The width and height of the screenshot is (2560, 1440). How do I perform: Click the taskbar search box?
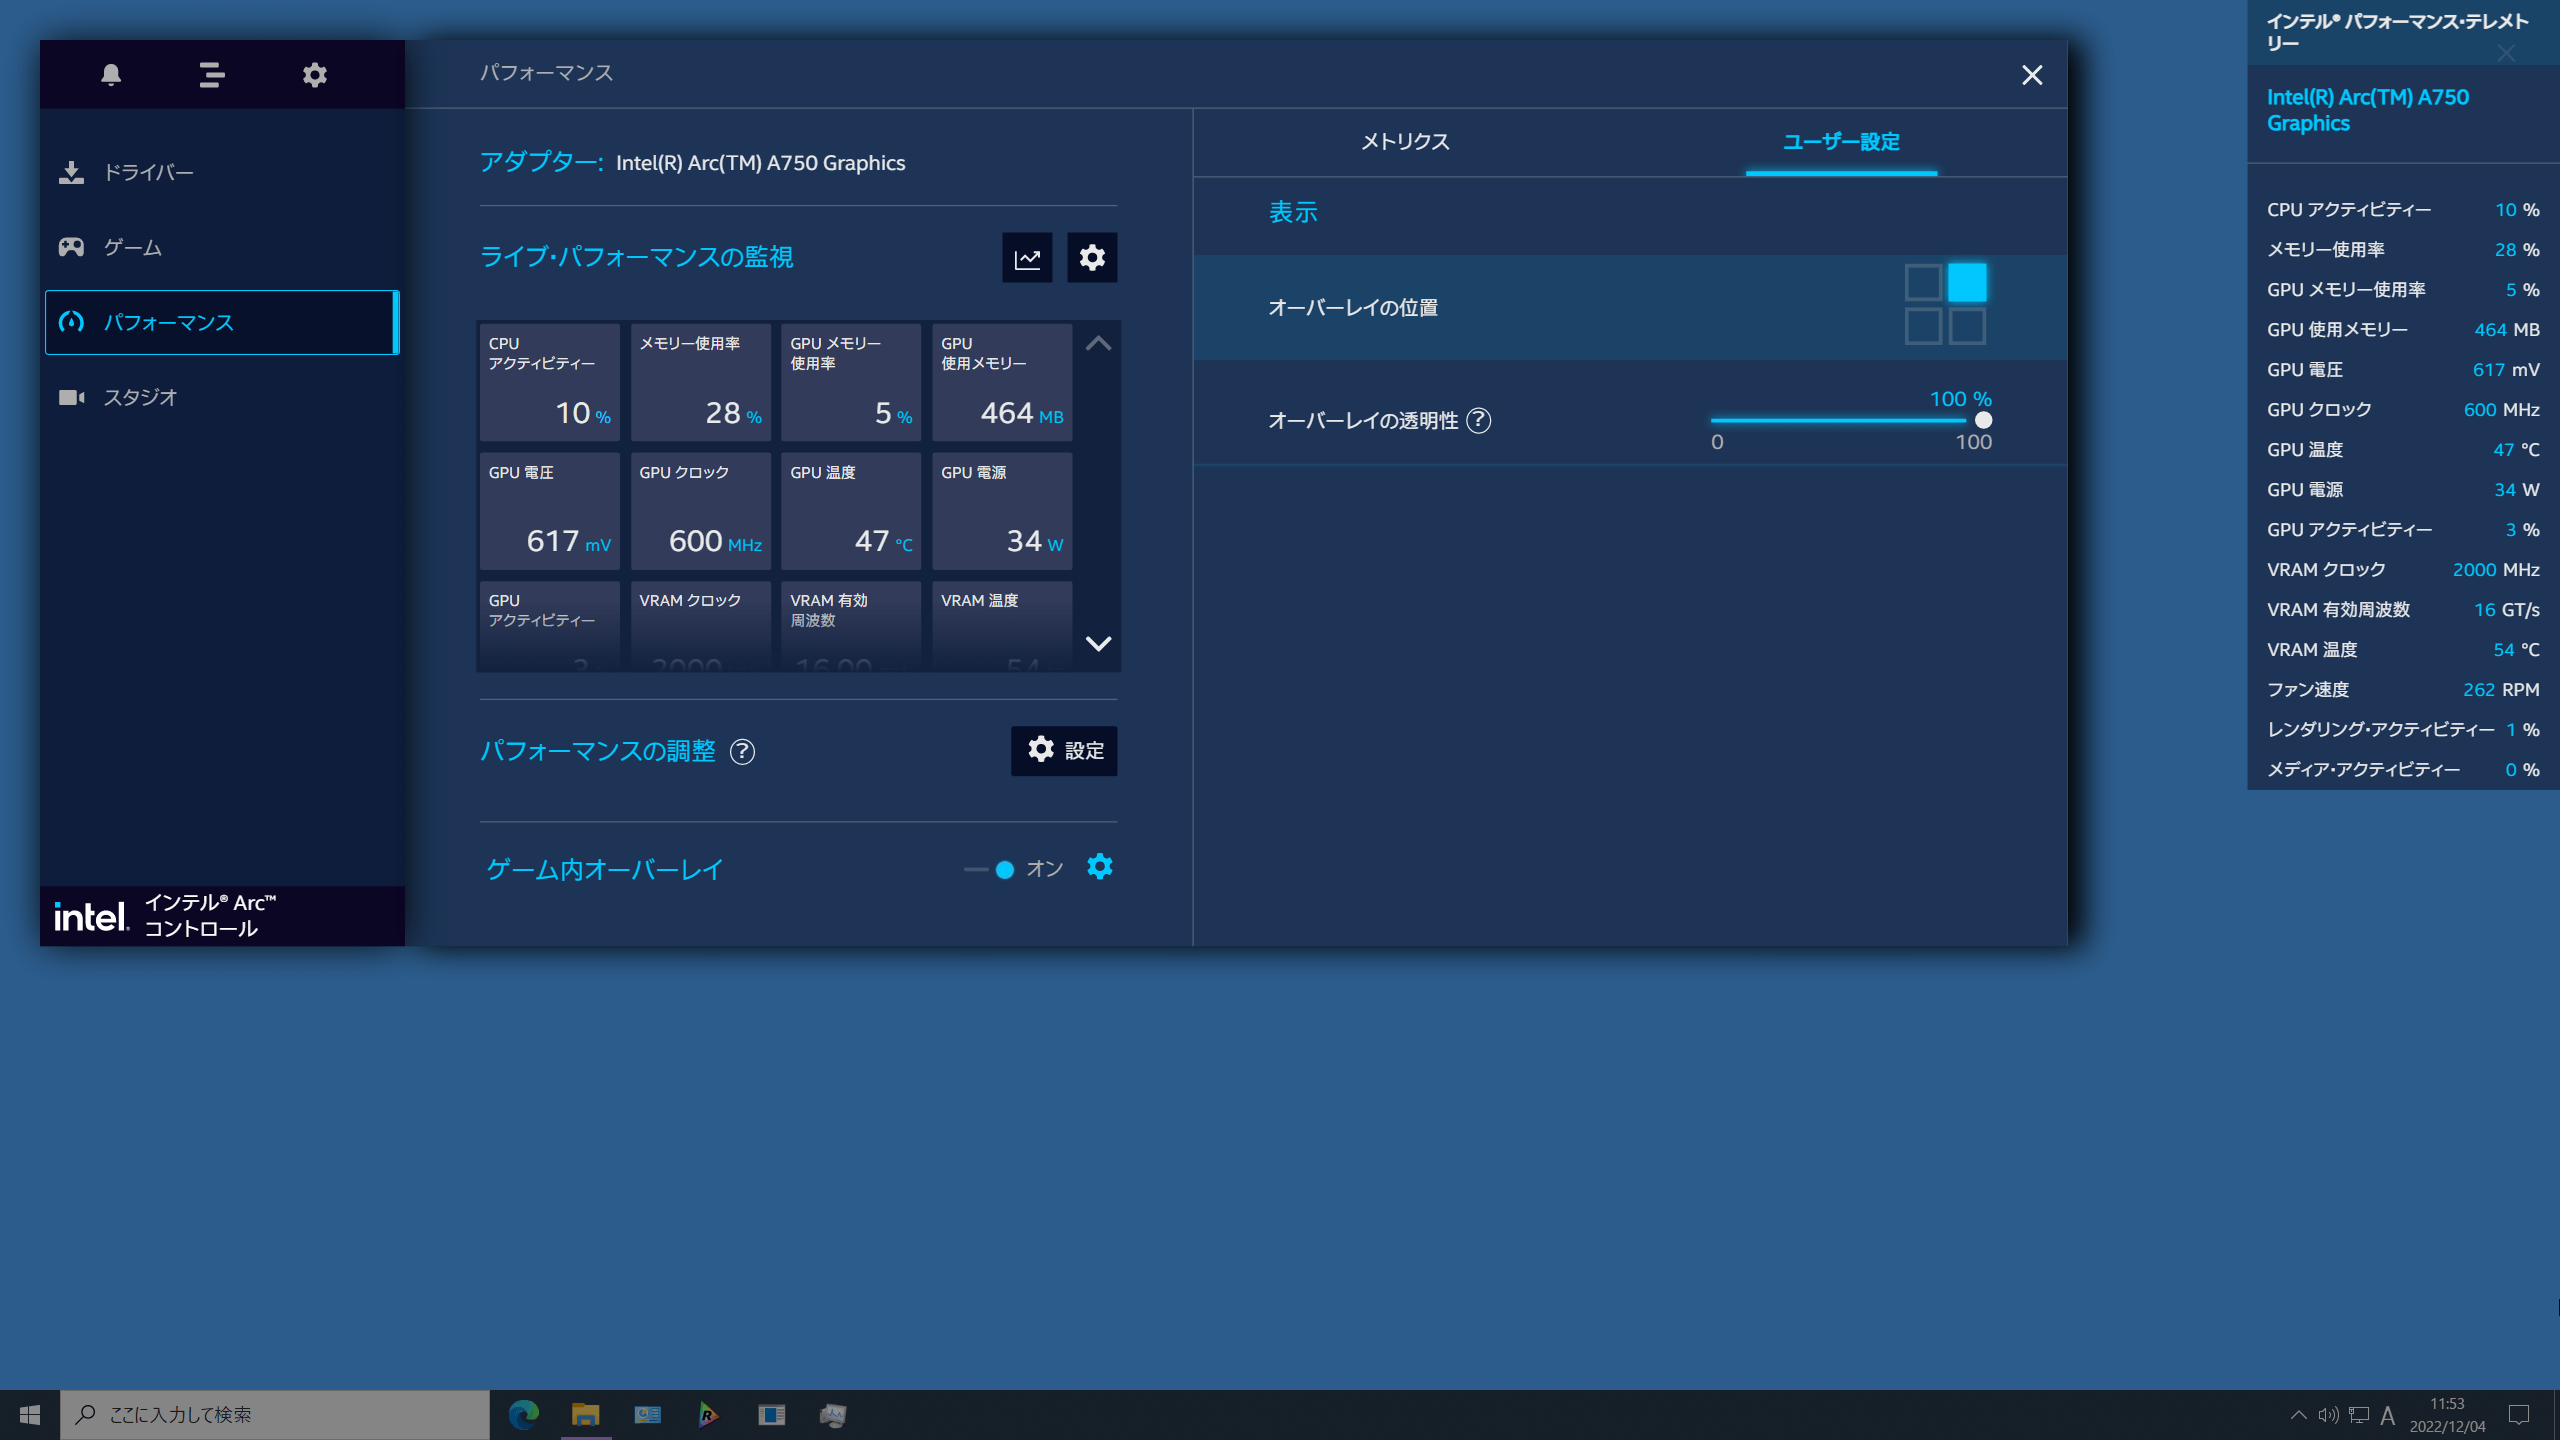(275, 1415)
